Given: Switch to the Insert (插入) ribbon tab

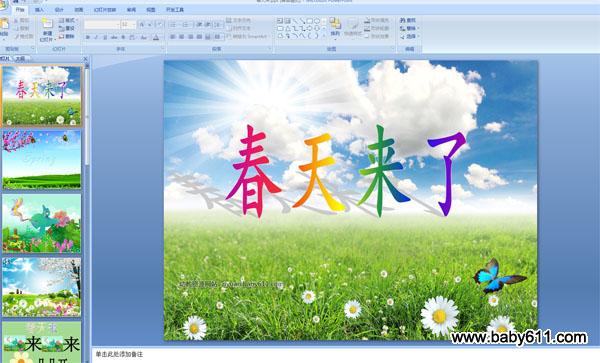Looking at the screenshot, I should click(x=39, y=10).
